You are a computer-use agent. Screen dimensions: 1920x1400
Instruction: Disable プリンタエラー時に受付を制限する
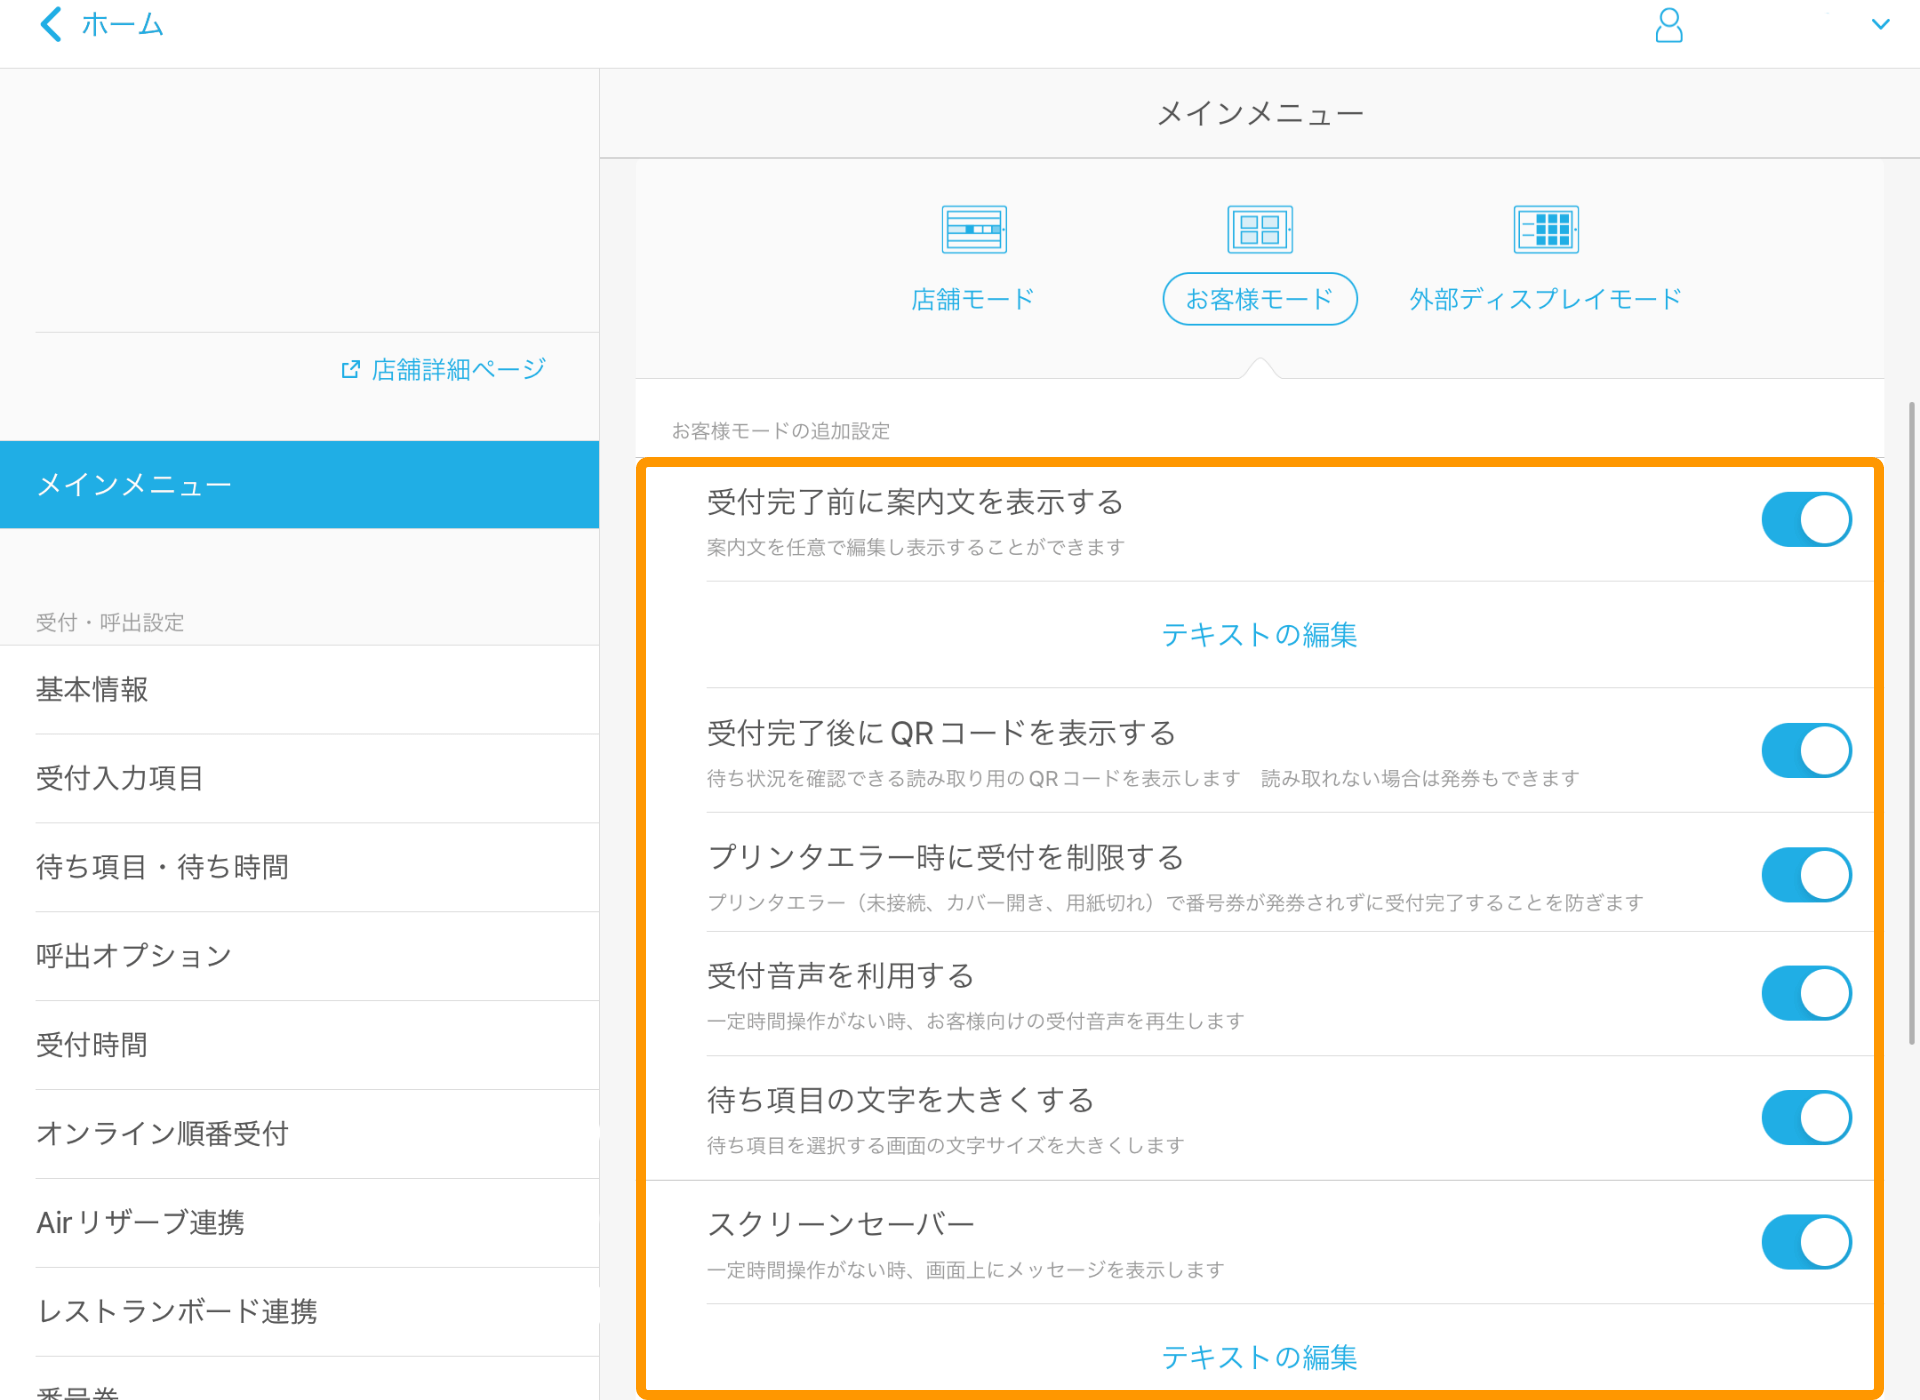point(1806,874)
